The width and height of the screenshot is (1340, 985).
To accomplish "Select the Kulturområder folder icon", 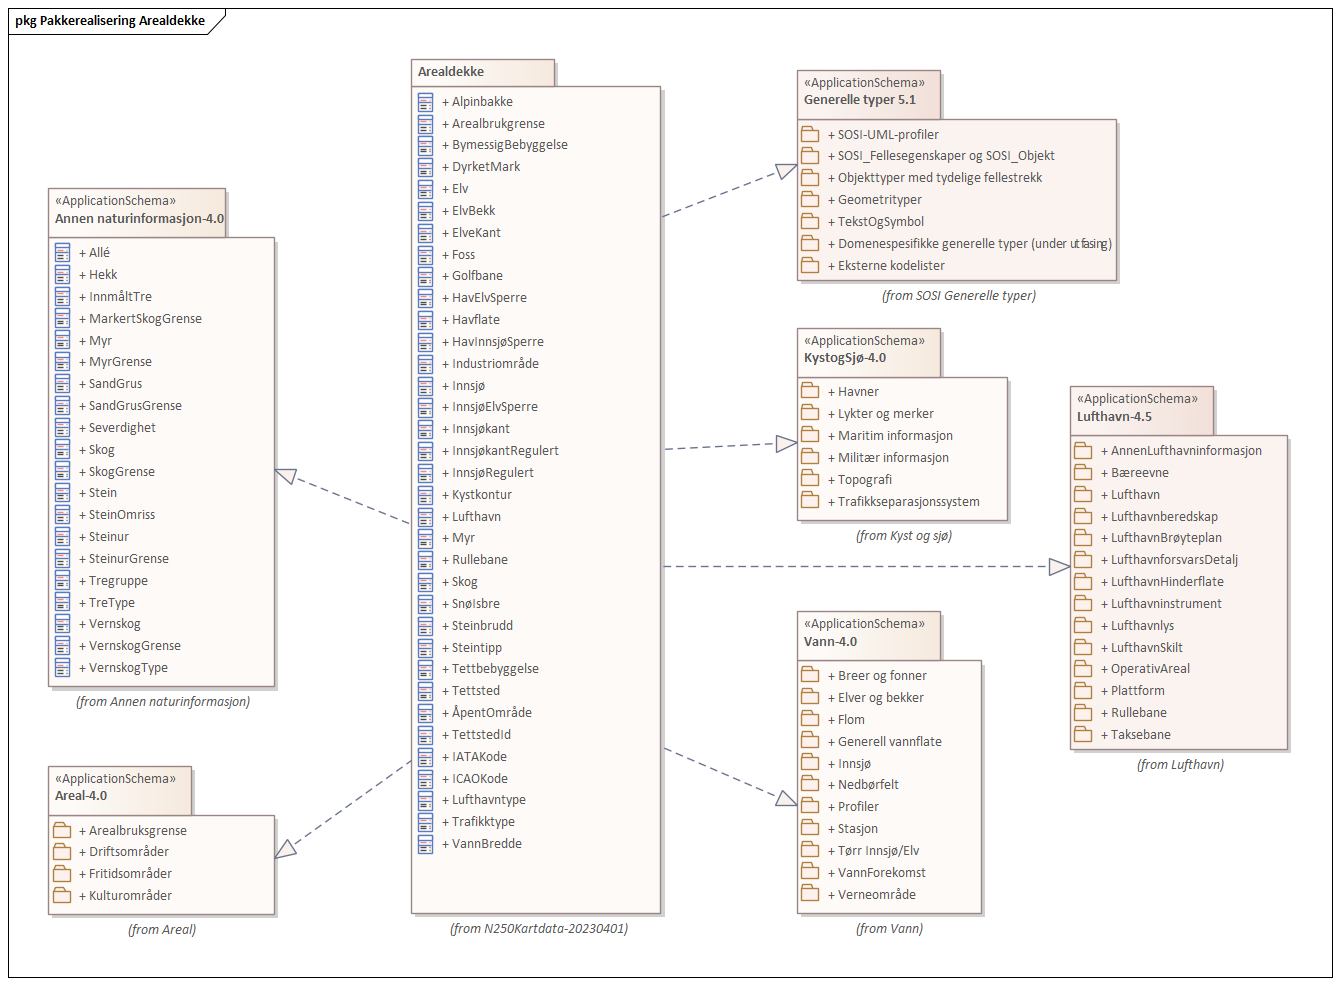I will (62, 895).
